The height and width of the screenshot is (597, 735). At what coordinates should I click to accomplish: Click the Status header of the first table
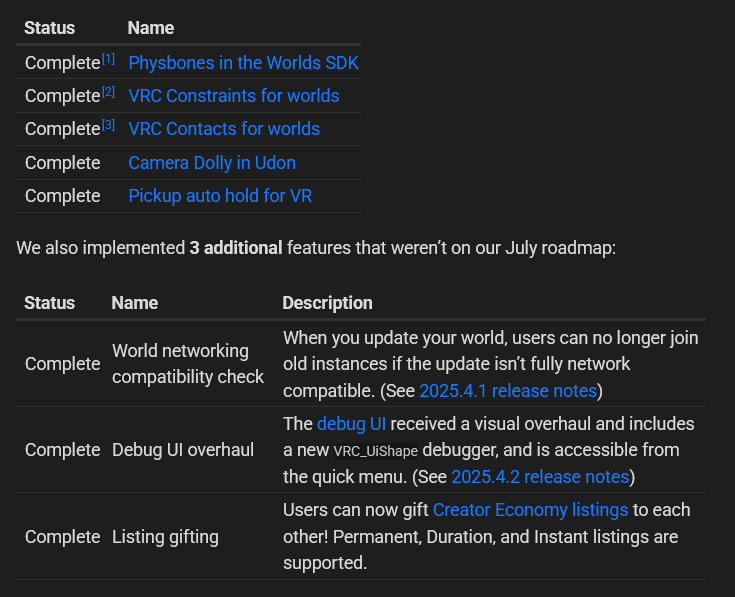point(49,28)
